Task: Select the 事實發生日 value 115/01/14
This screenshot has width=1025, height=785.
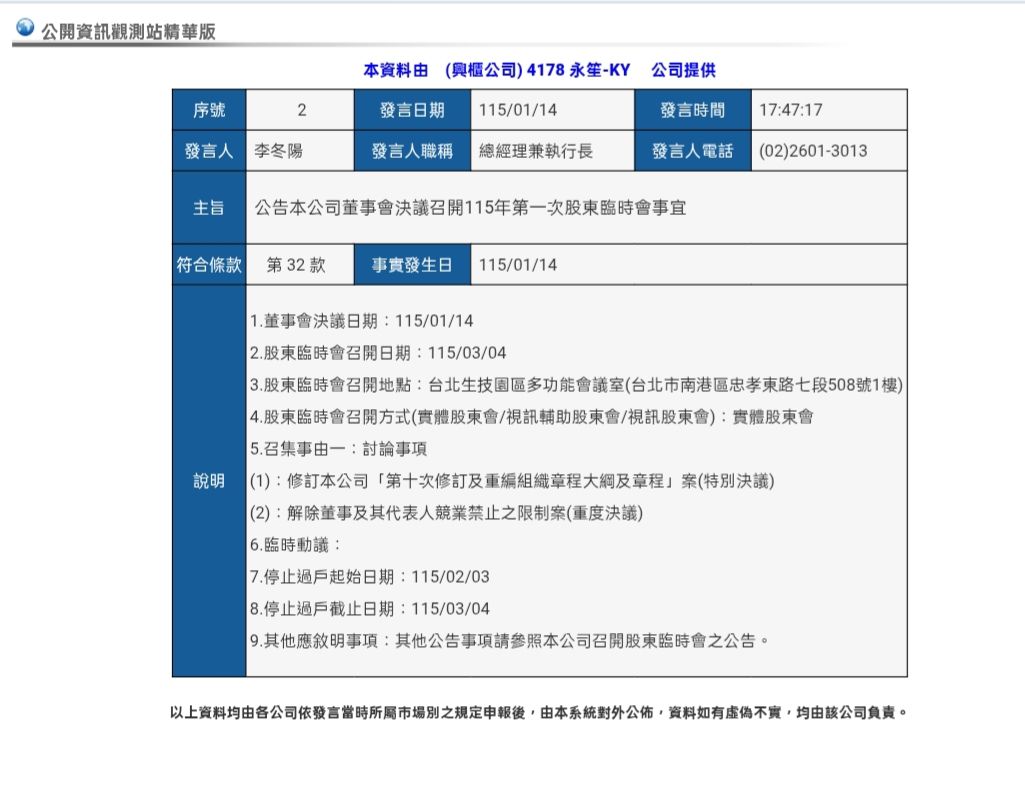Action: 518,265
